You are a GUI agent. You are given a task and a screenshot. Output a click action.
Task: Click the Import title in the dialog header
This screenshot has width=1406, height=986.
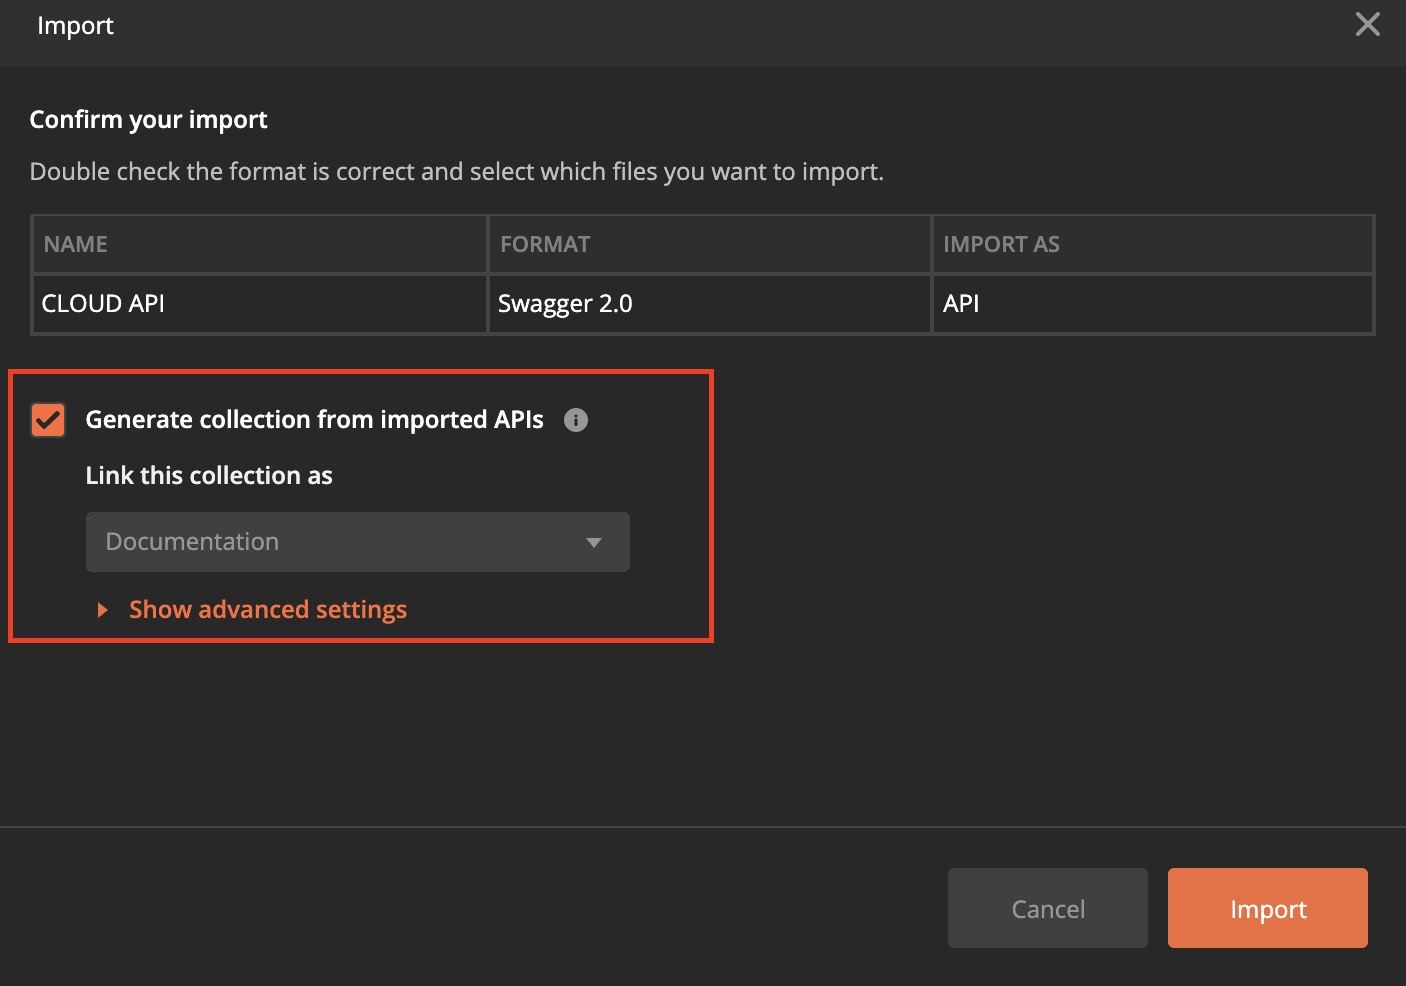75,26
